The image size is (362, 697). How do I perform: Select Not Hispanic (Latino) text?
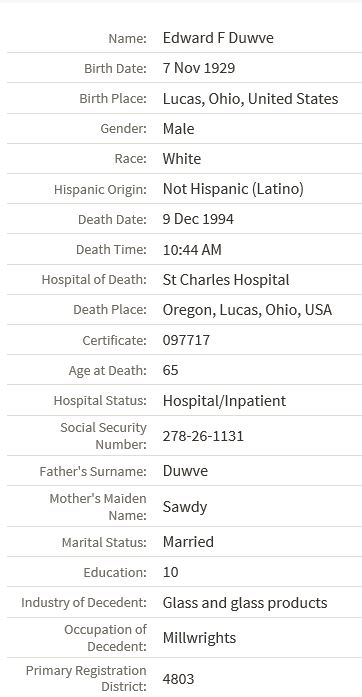click(x=233, y=189)
